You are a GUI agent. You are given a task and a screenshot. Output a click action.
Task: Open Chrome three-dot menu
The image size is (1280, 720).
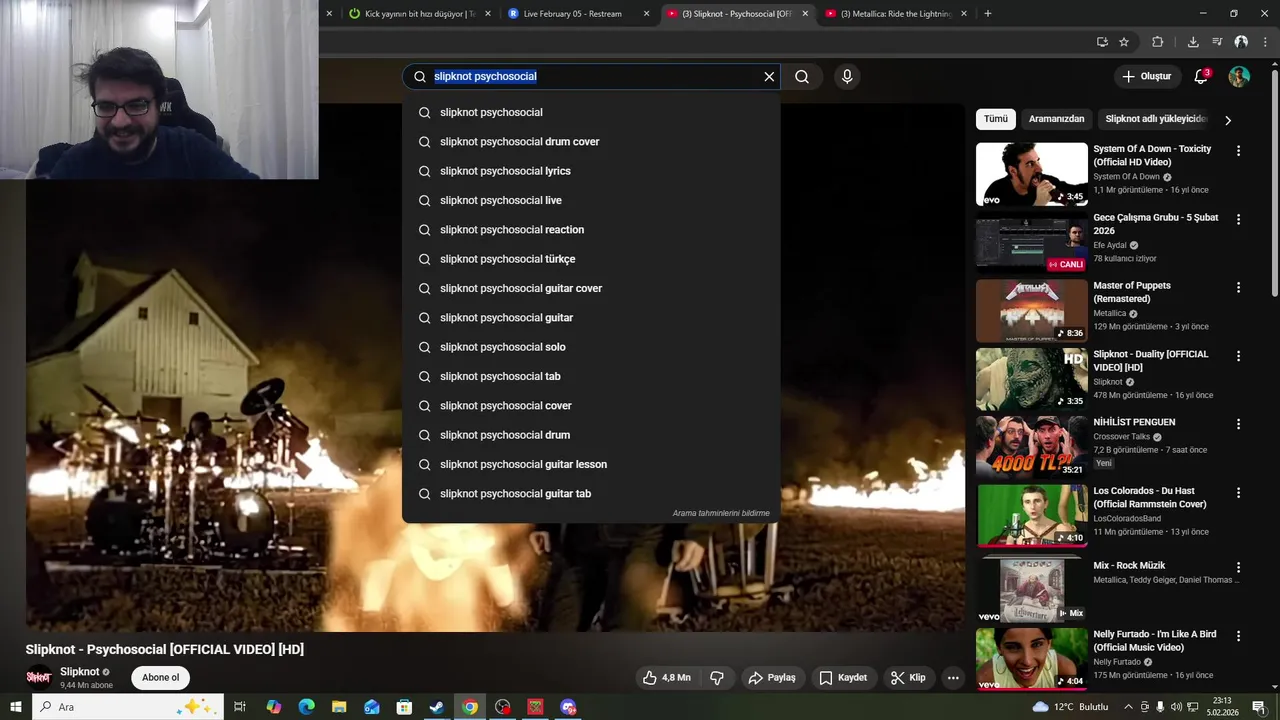click(x=1264, y=42)
